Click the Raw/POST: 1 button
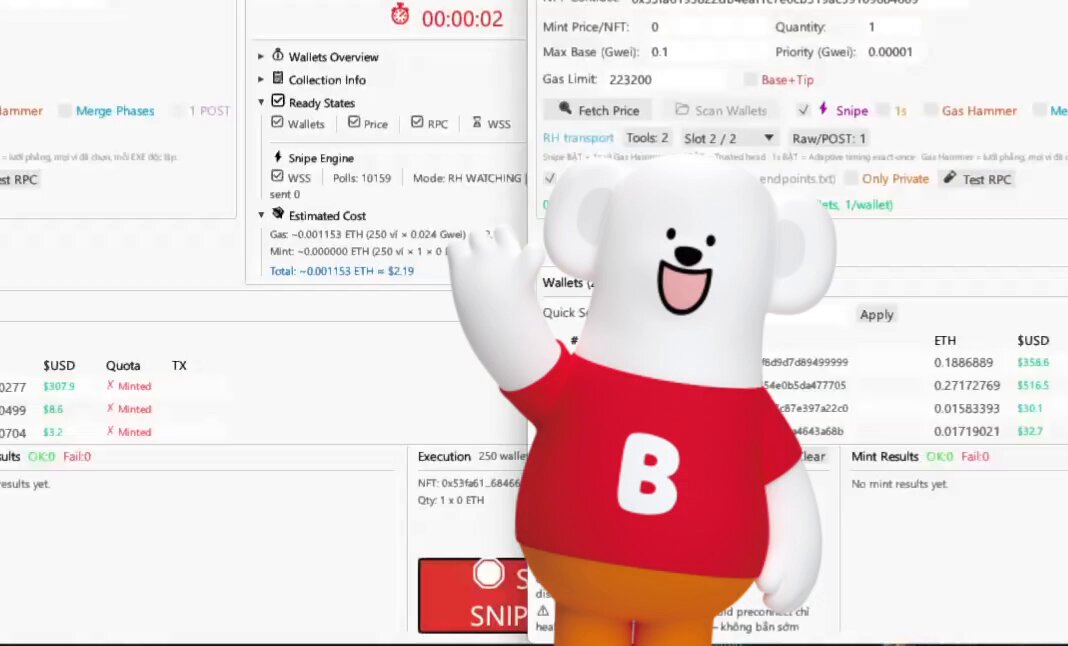The image size is (1068, 646). (x=829, y=138)
